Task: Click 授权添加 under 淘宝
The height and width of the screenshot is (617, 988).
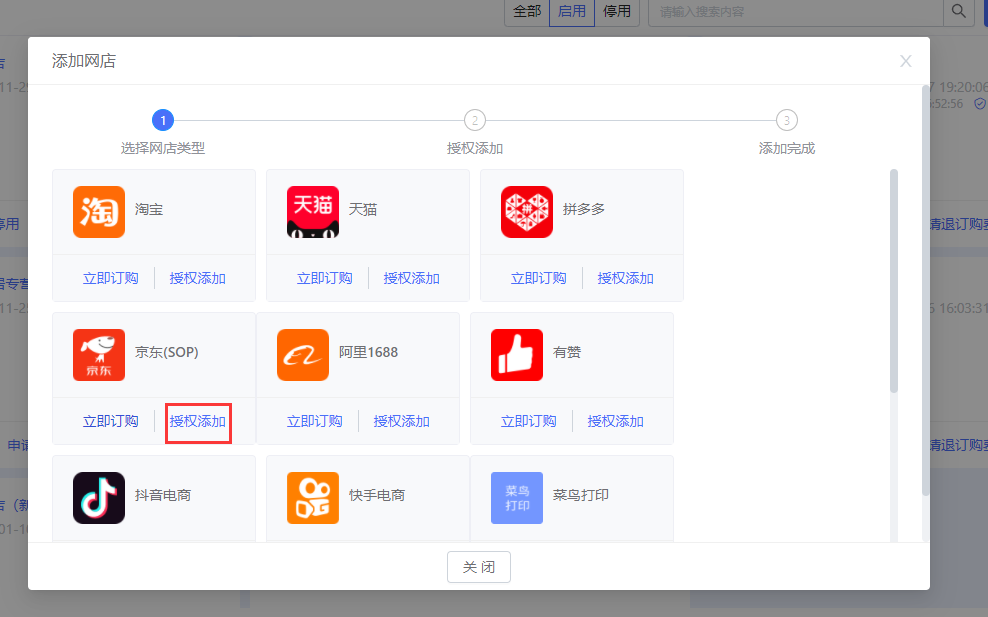Action: coord(197,278)
